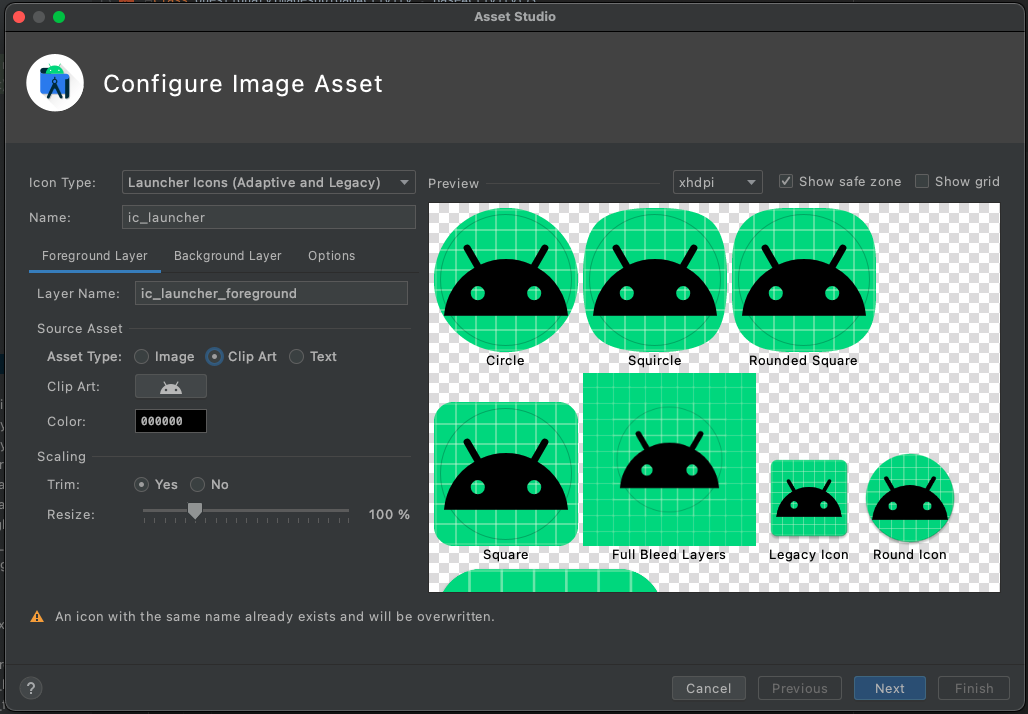Select the Full Bleed Layers preview
The height and width of the screenshot is (714, 1028).
coord(669,460)
